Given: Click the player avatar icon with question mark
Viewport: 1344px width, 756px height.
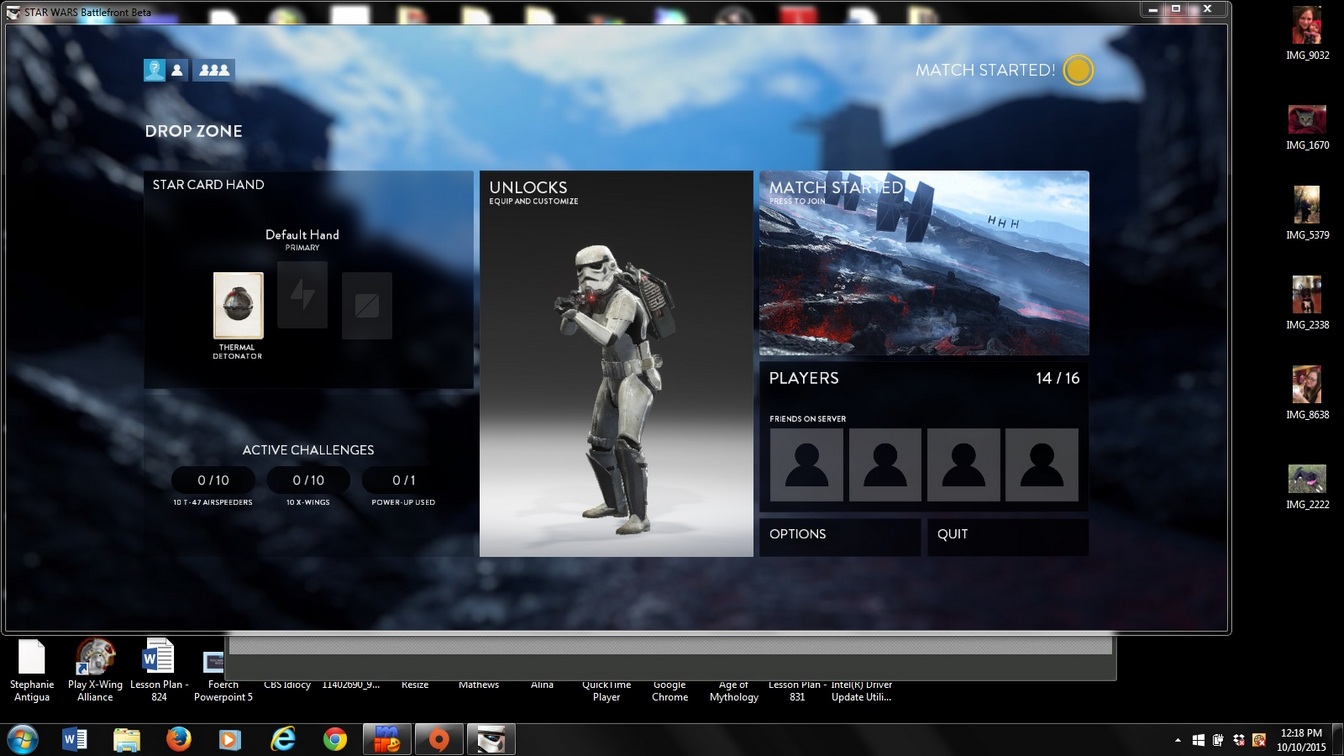Looking at the screenshot, I should 154,70.
